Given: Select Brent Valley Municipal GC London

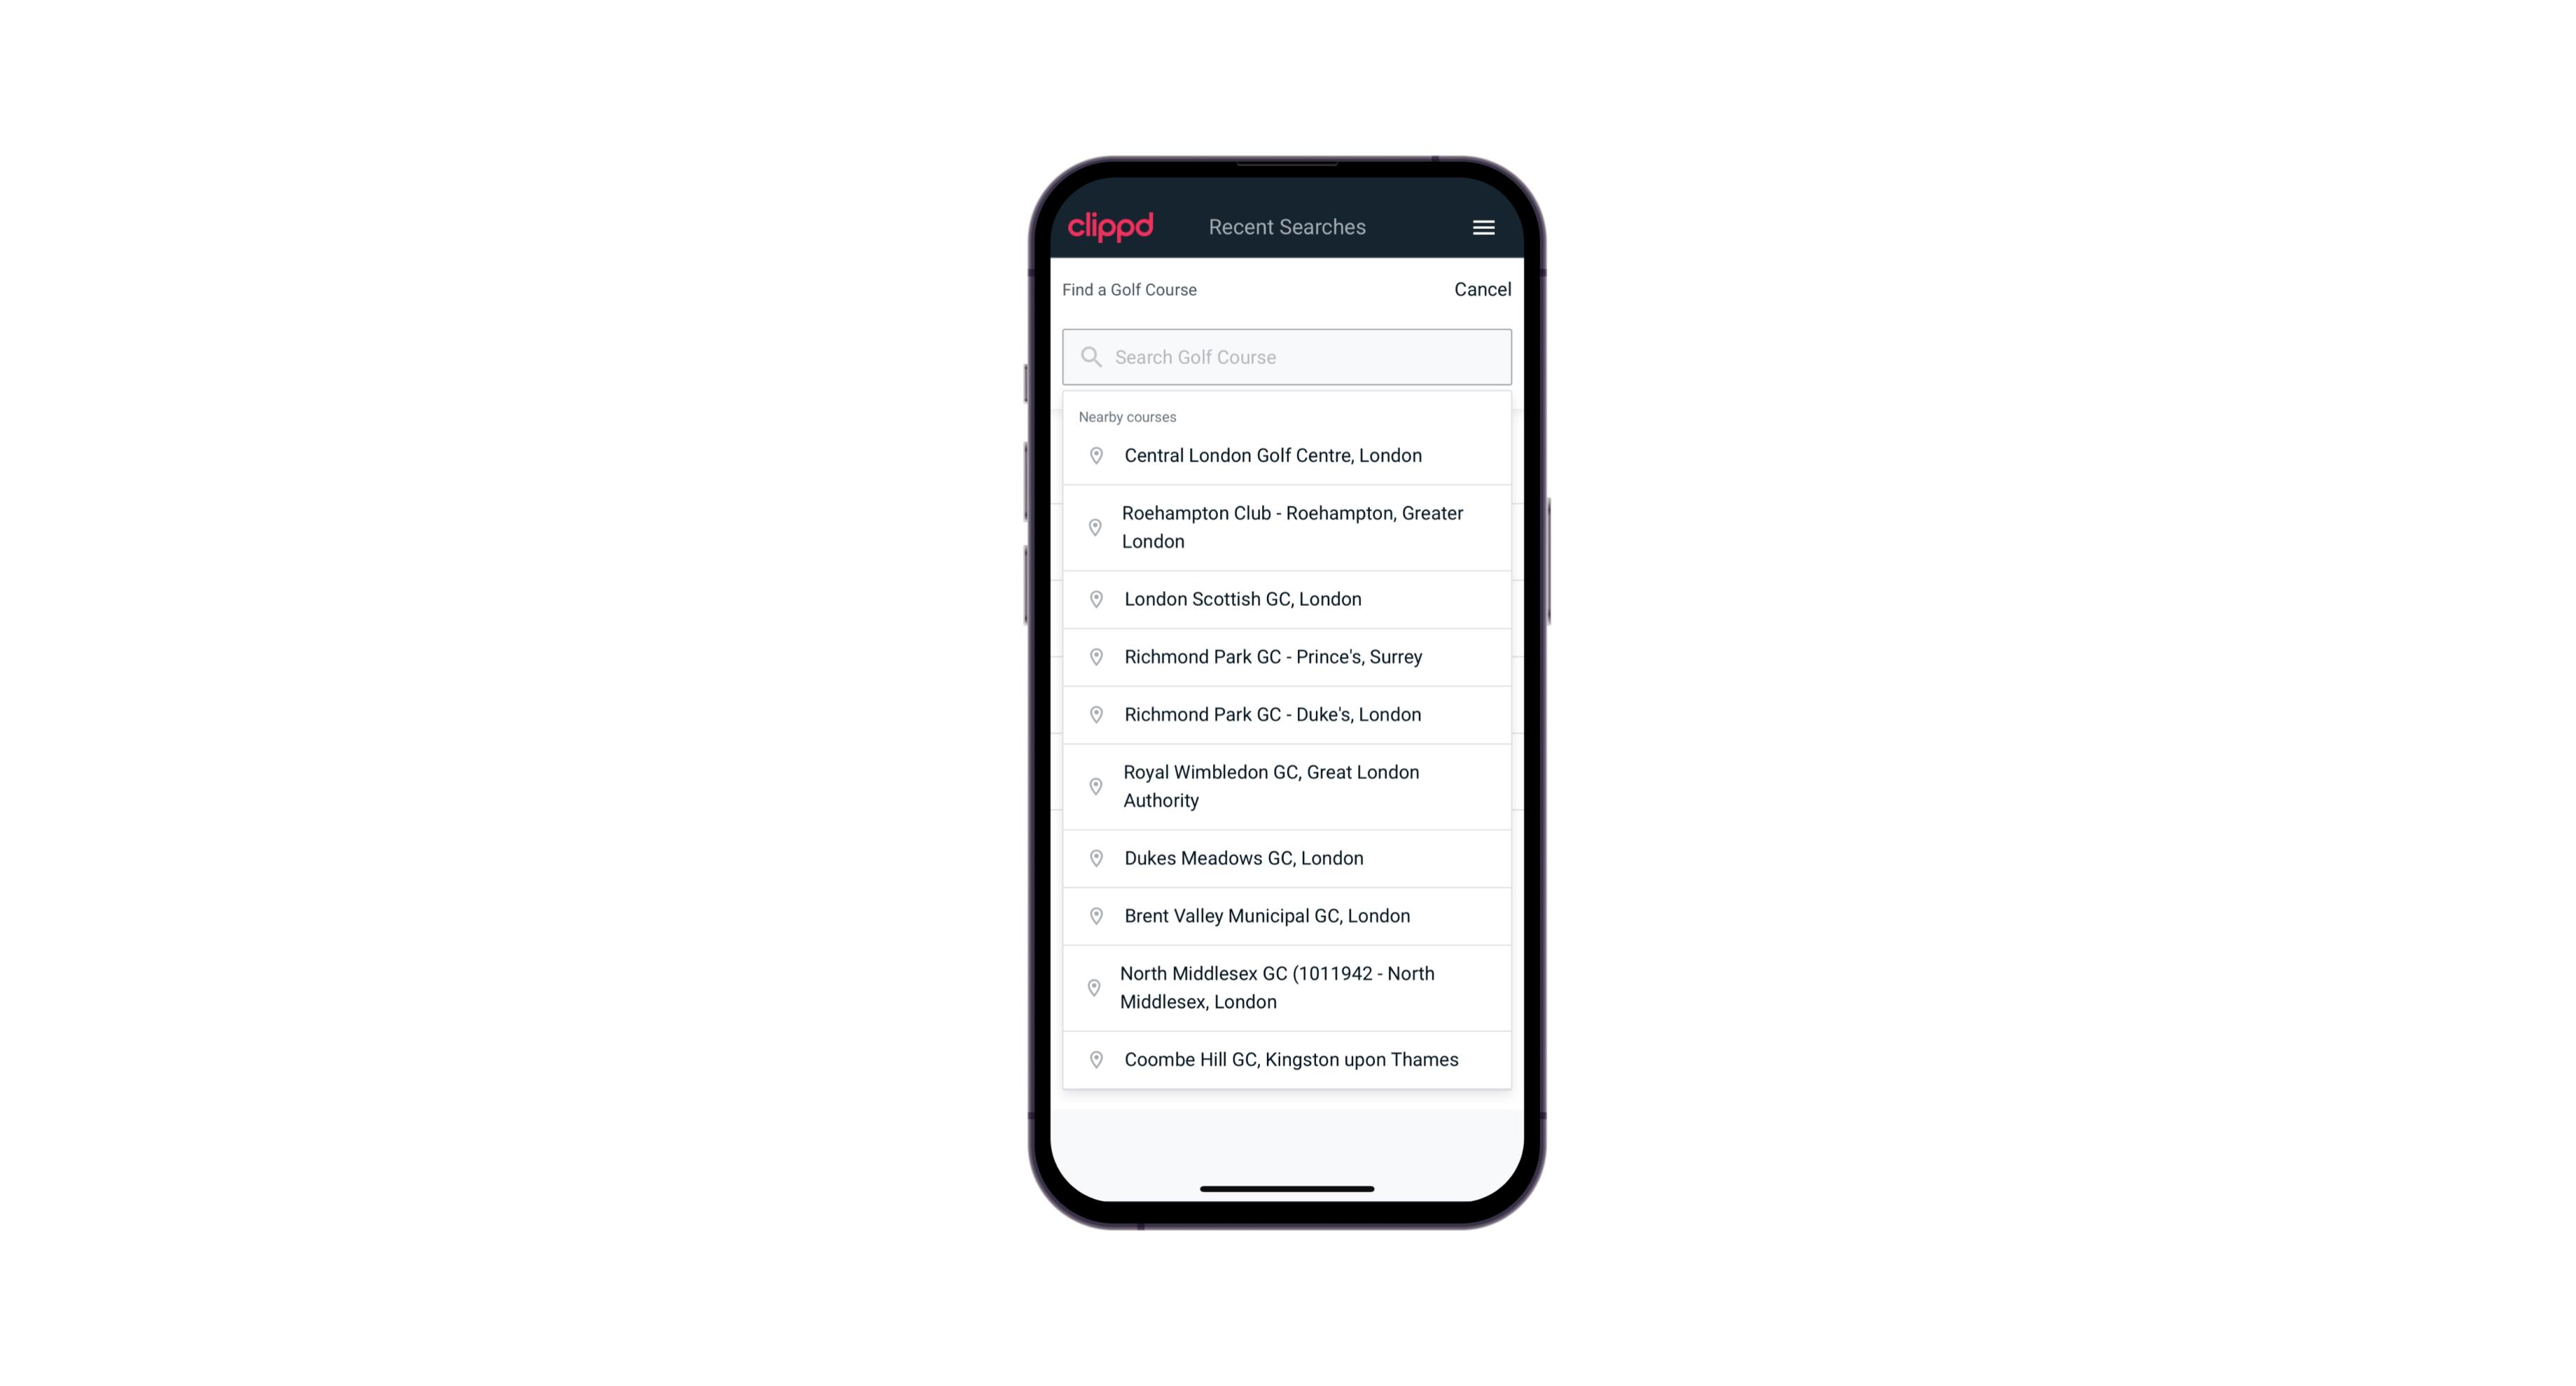Looking at the screenshot, I should coord(1288,915).
